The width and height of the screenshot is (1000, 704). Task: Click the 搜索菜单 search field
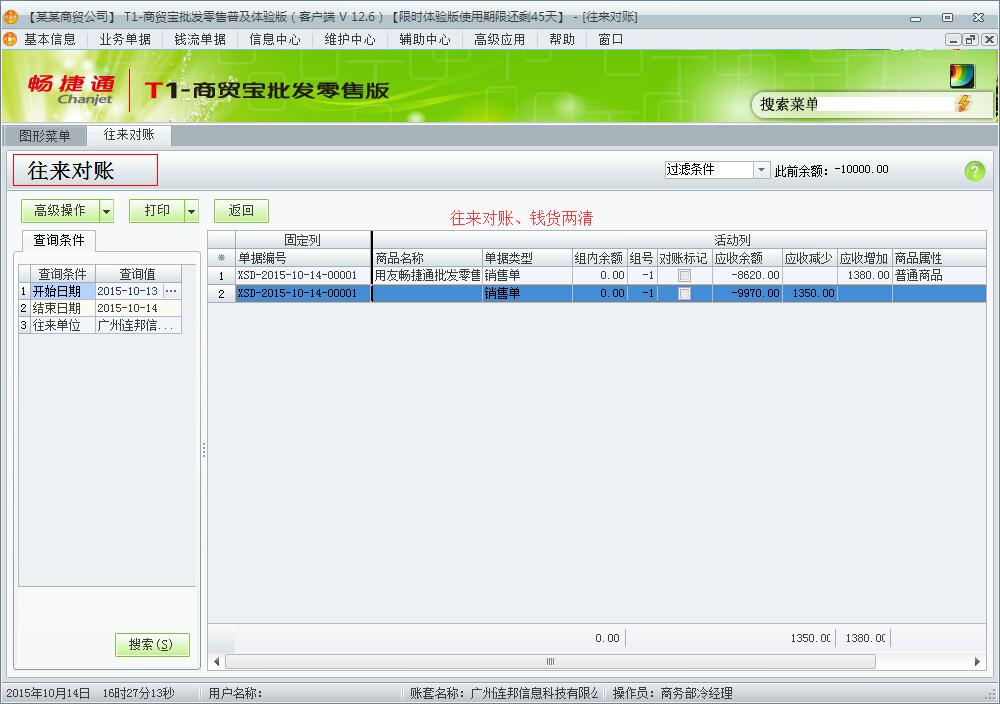tap(855, 104)
